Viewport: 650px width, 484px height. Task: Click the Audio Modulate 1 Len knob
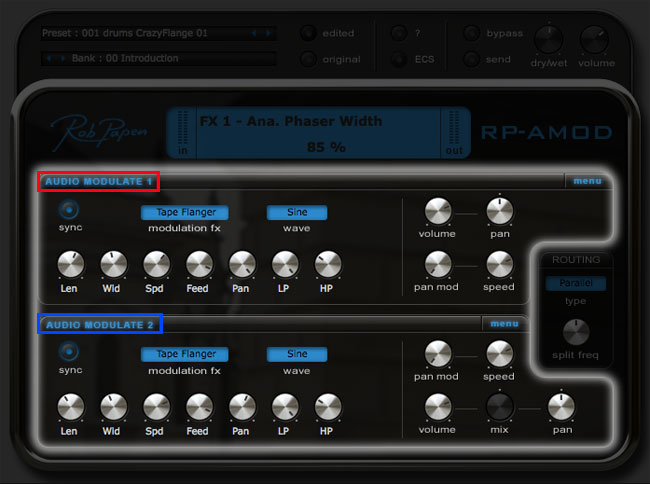pyautogui.click(x=70, y=264)
